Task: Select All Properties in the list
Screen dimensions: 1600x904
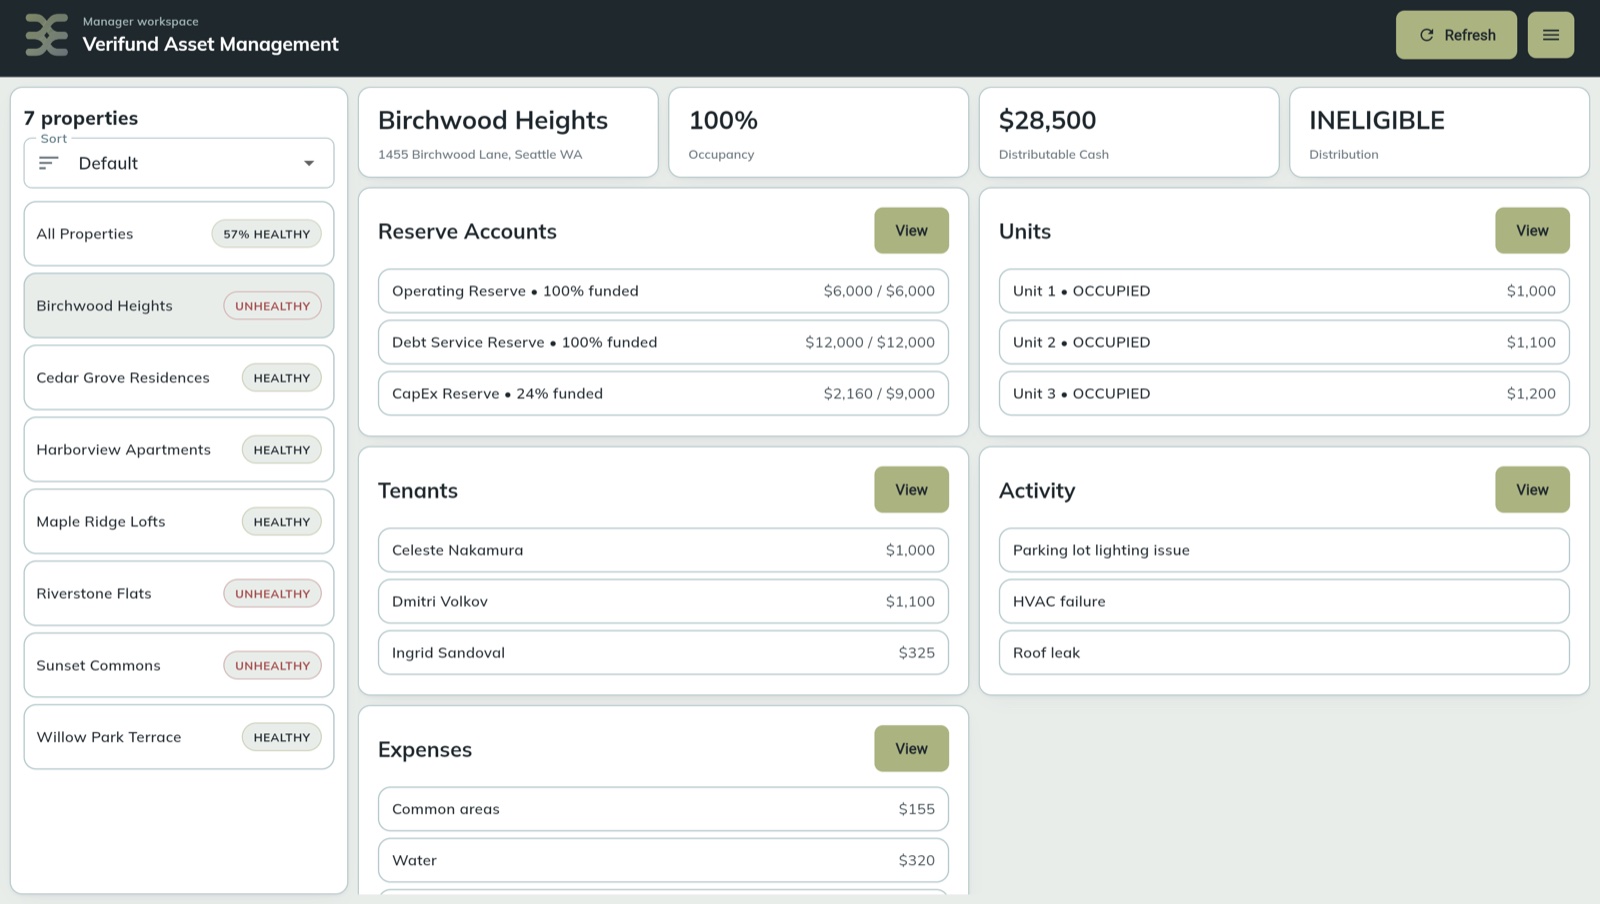Action: click(179, 234)
